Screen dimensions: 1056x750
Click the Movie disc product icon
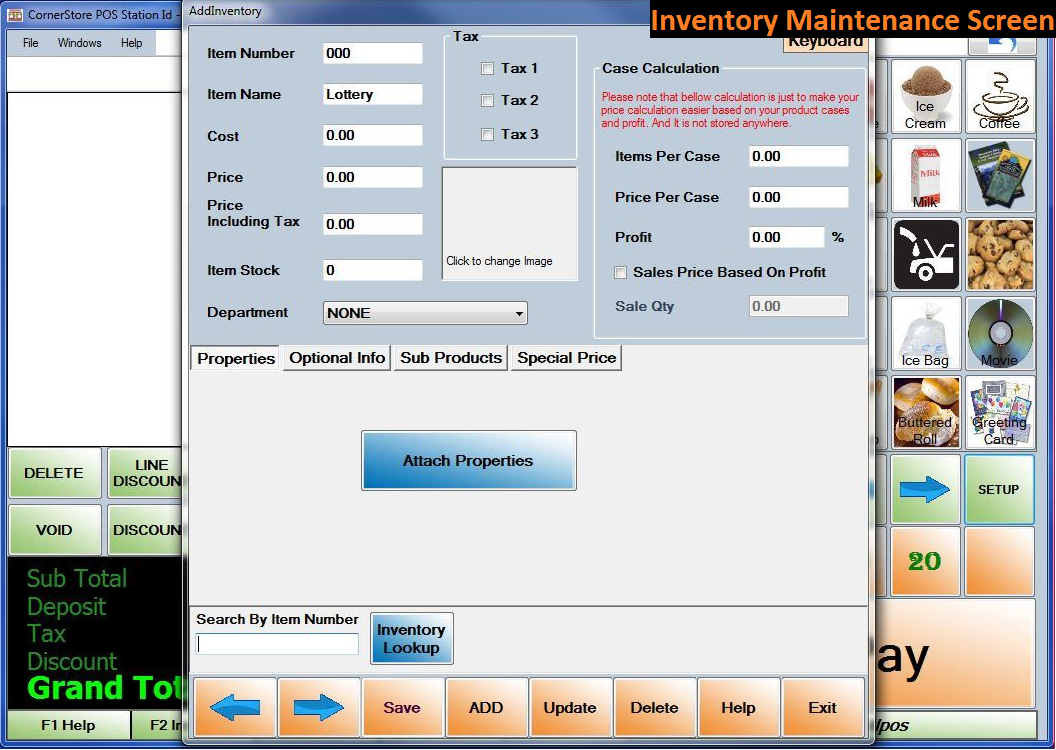(999, 334)
